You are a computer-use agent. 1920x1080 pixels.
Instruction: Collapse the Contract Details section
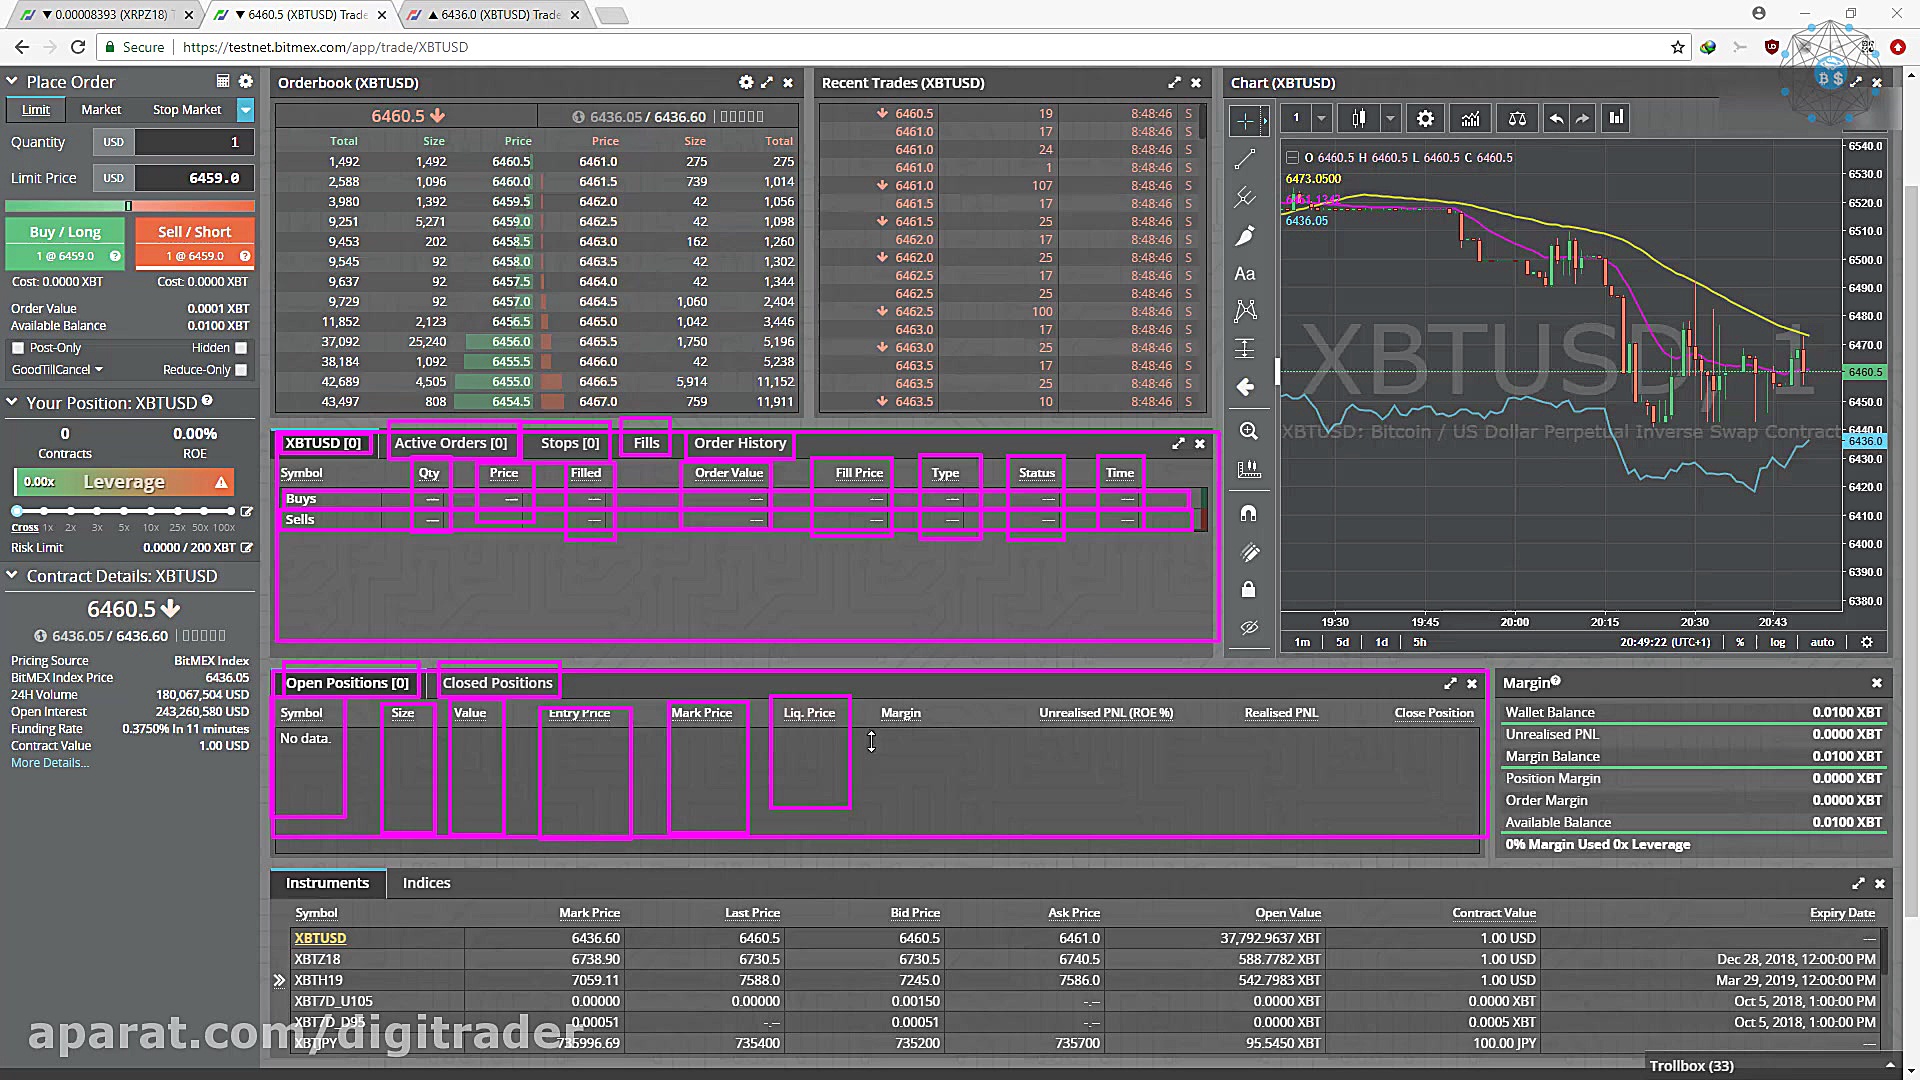(12, 576)
